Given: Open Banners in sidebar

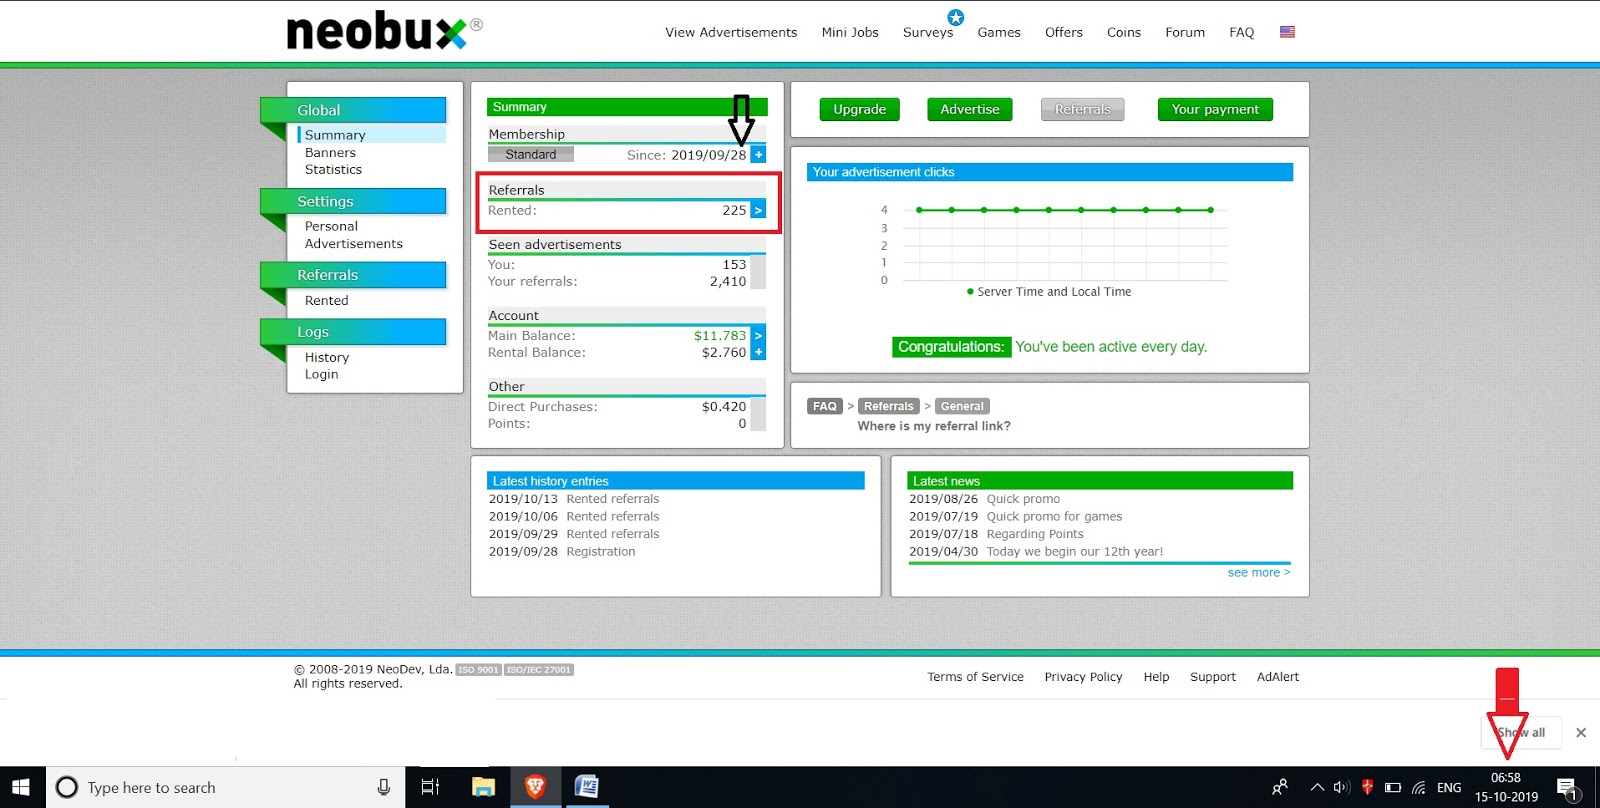Looking at the screenshot, I should [330, 153].
